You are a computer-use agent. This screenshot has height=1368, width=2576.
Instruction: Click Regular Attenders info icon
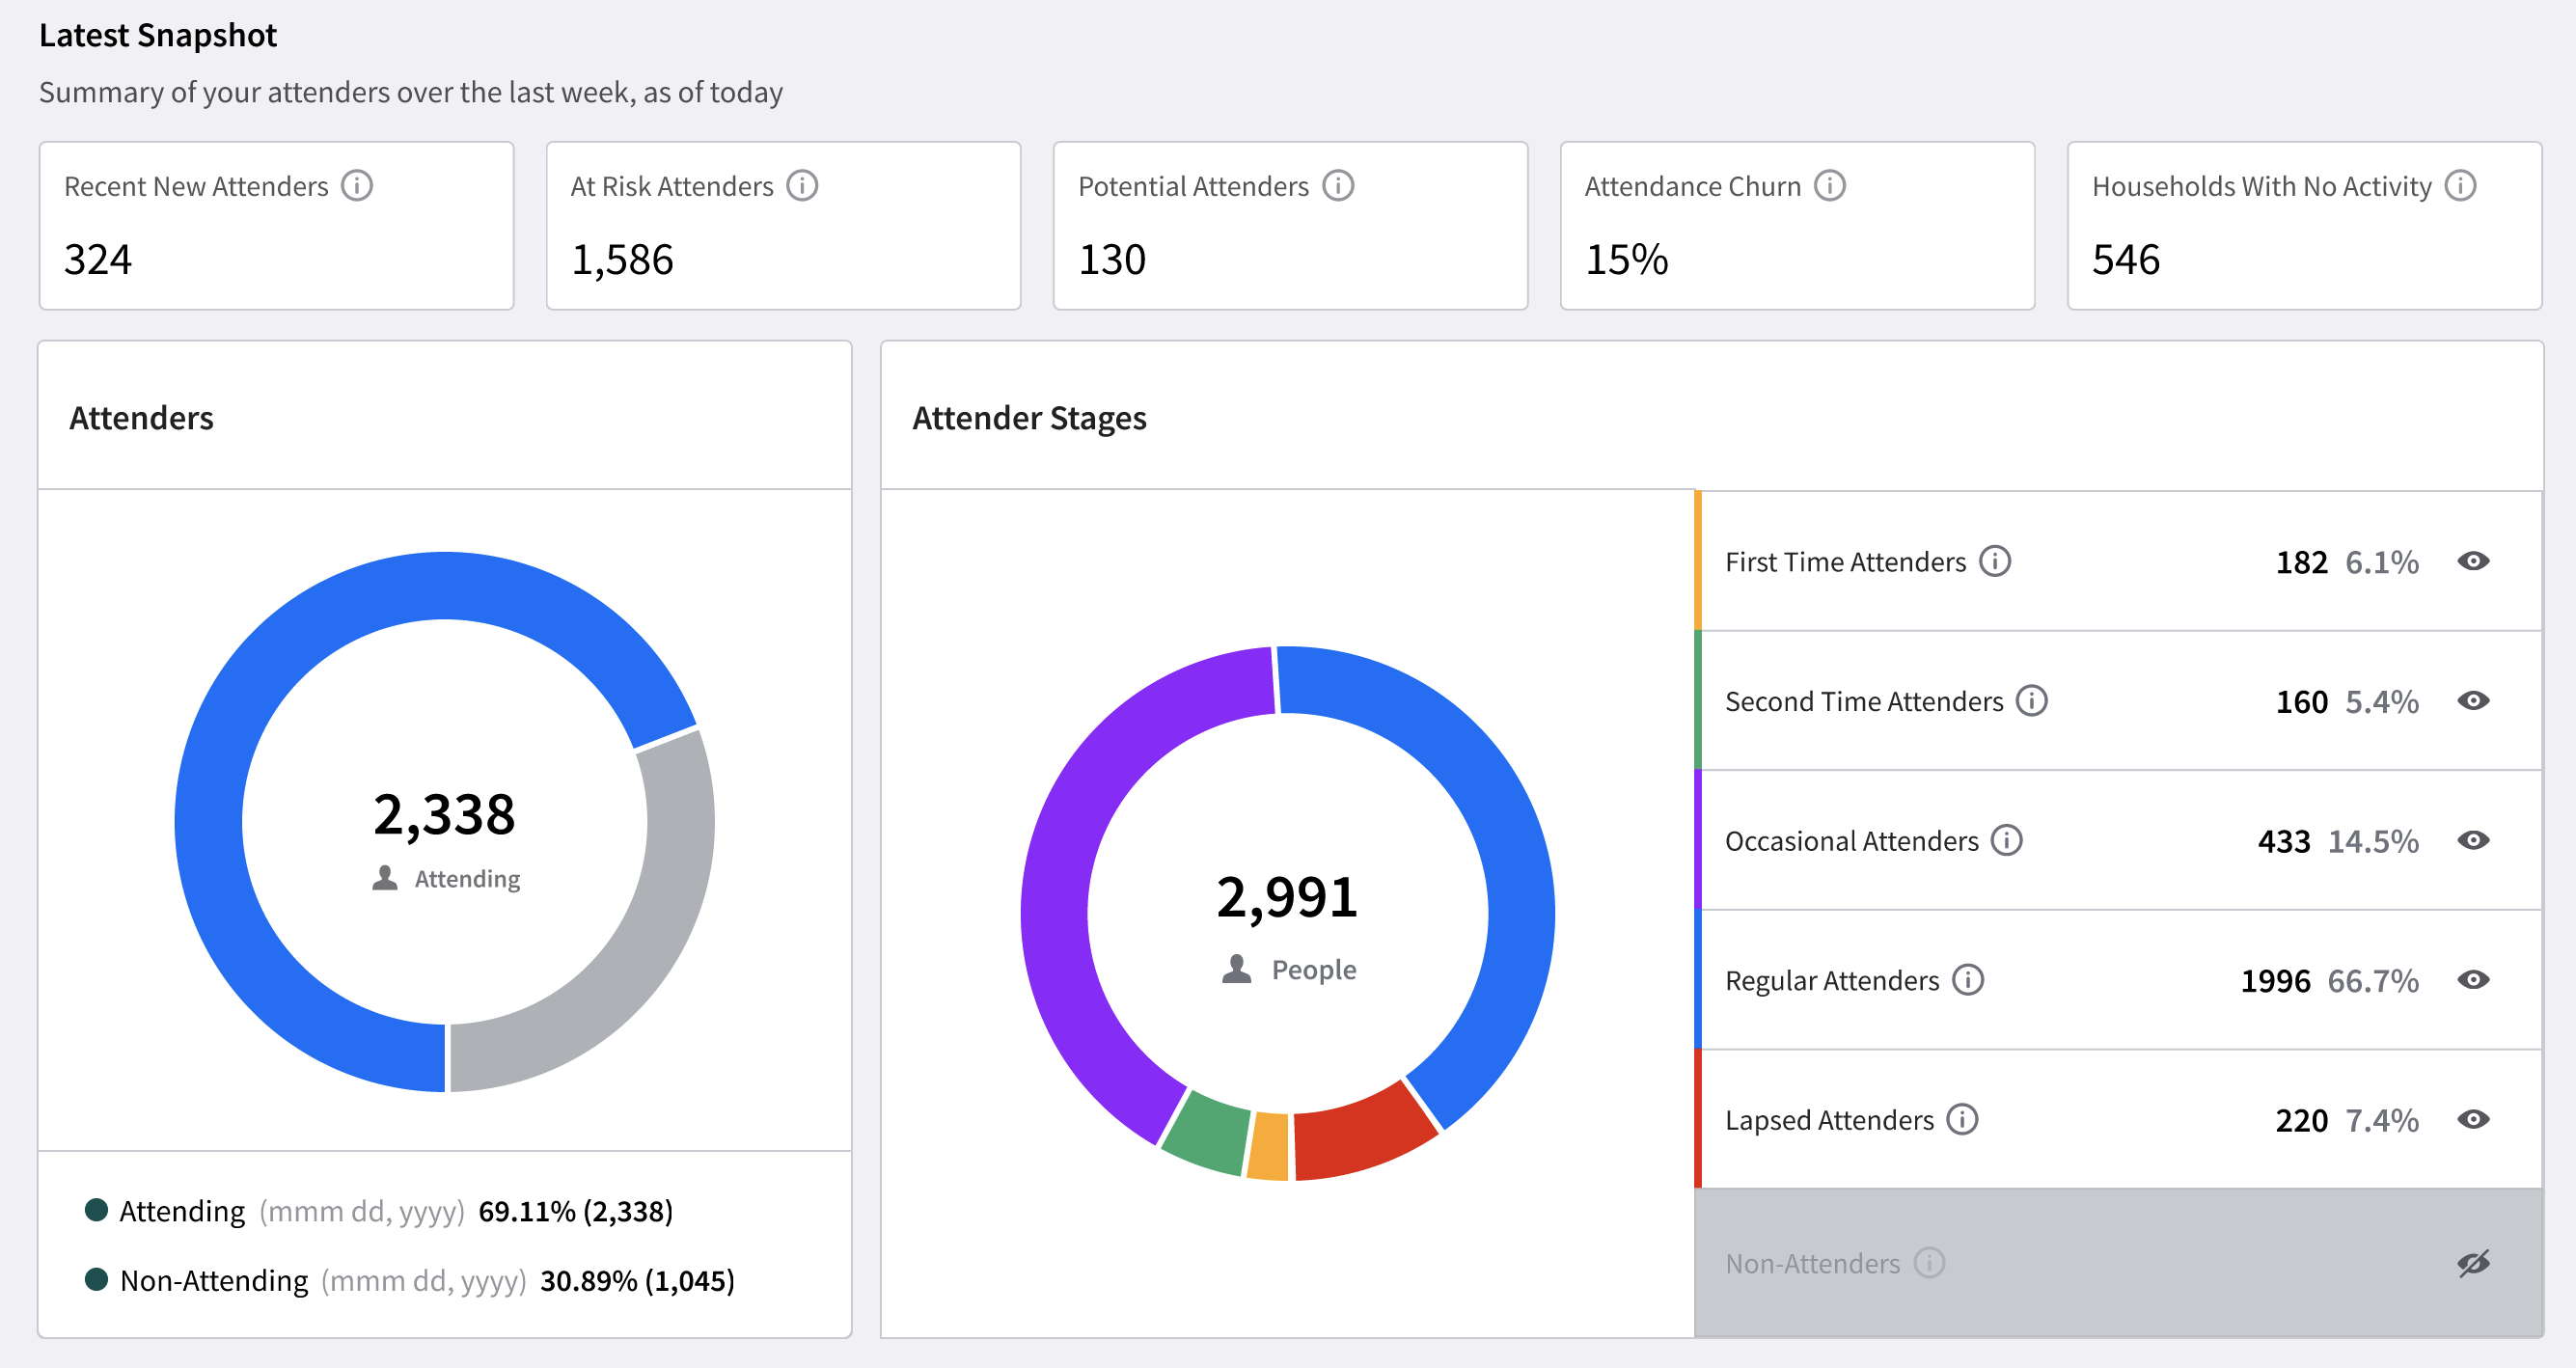[1968, 980]
